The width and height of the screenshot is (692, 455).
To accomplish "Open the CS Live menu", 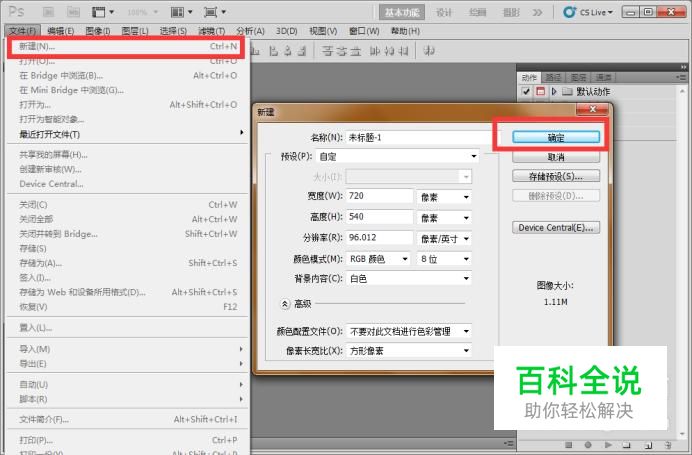I will pos(588,12).
